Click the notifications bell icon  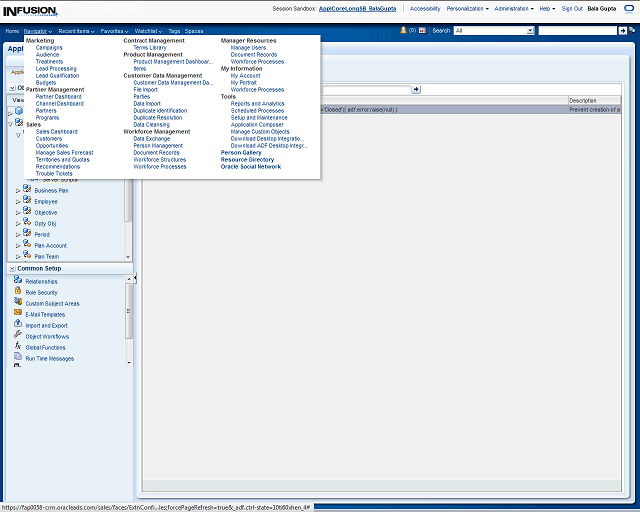[403, 31]
